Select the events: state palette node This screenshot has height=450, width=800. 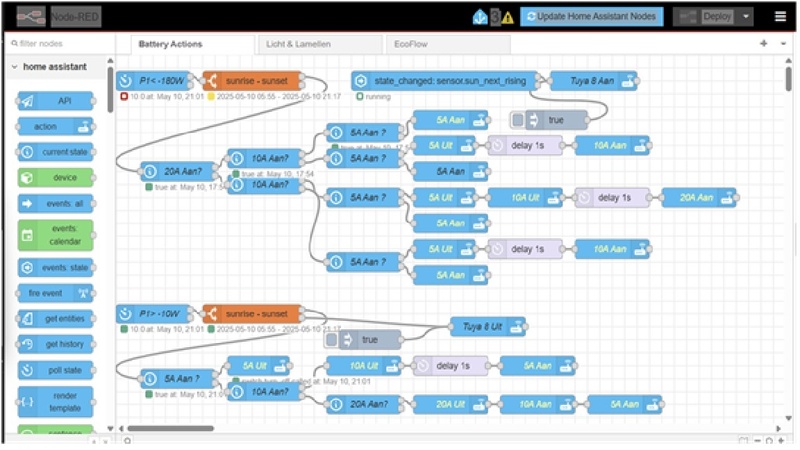56,267
